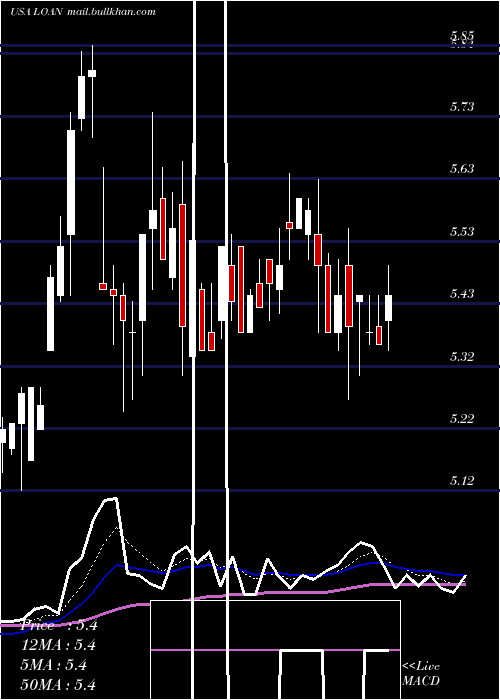
Task: Click the tallest white candlestick near 5.73
Action: pos(71,182)
